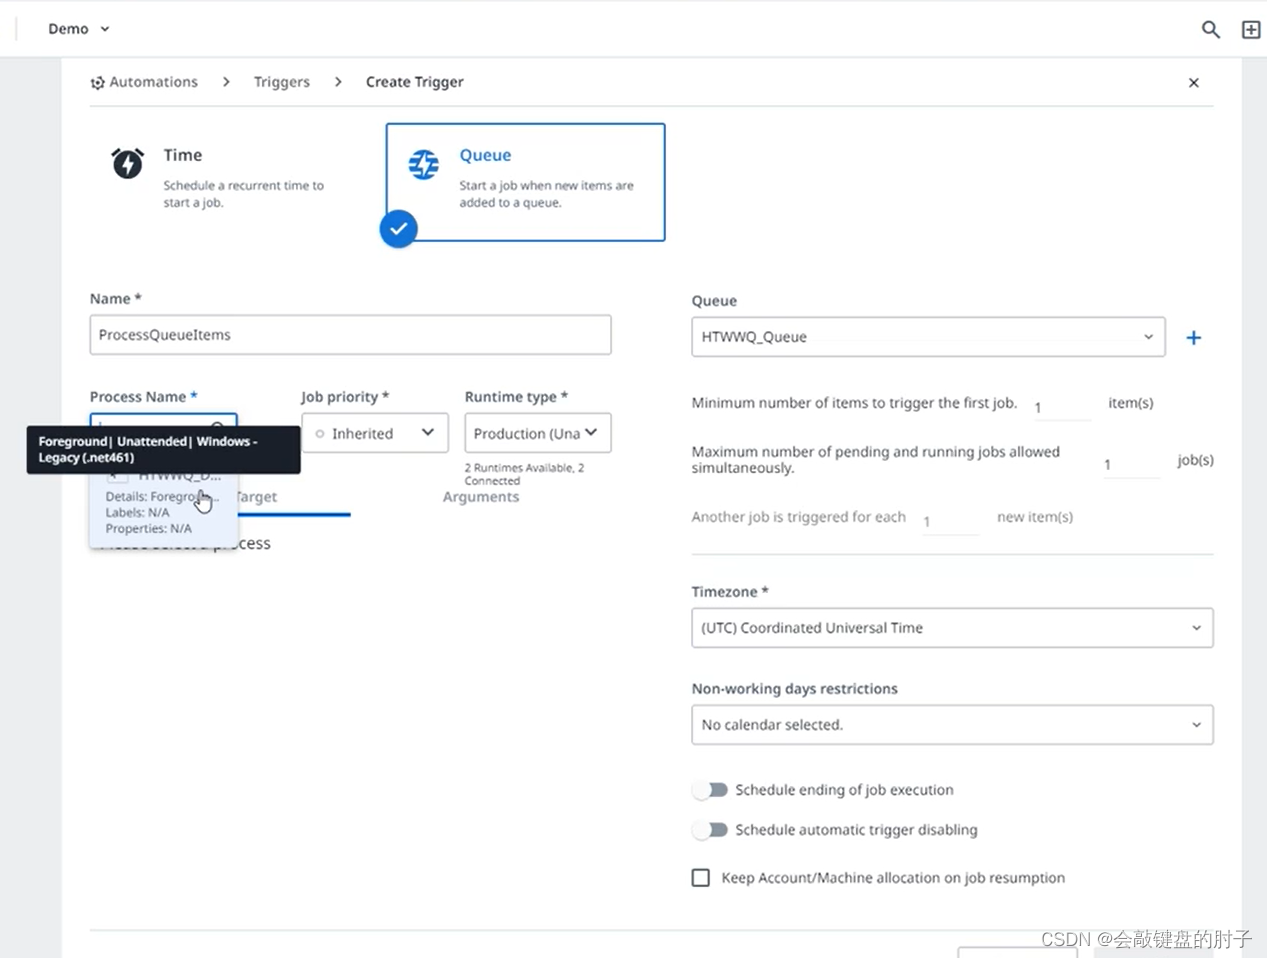Open the HTWWQ_Queue dropdown
This screenshot has height=958, width=1267.
point(928,337)
